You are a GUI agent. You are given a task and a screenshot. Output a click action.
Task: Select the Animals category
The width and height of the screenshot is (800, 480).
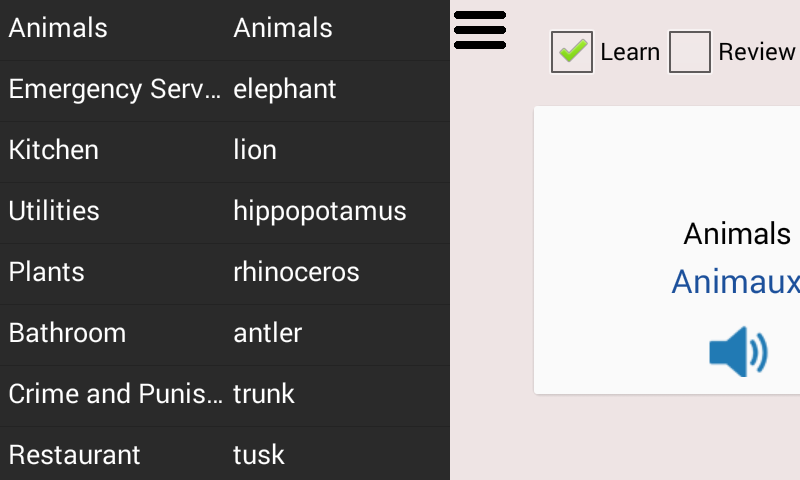[58, 28]
